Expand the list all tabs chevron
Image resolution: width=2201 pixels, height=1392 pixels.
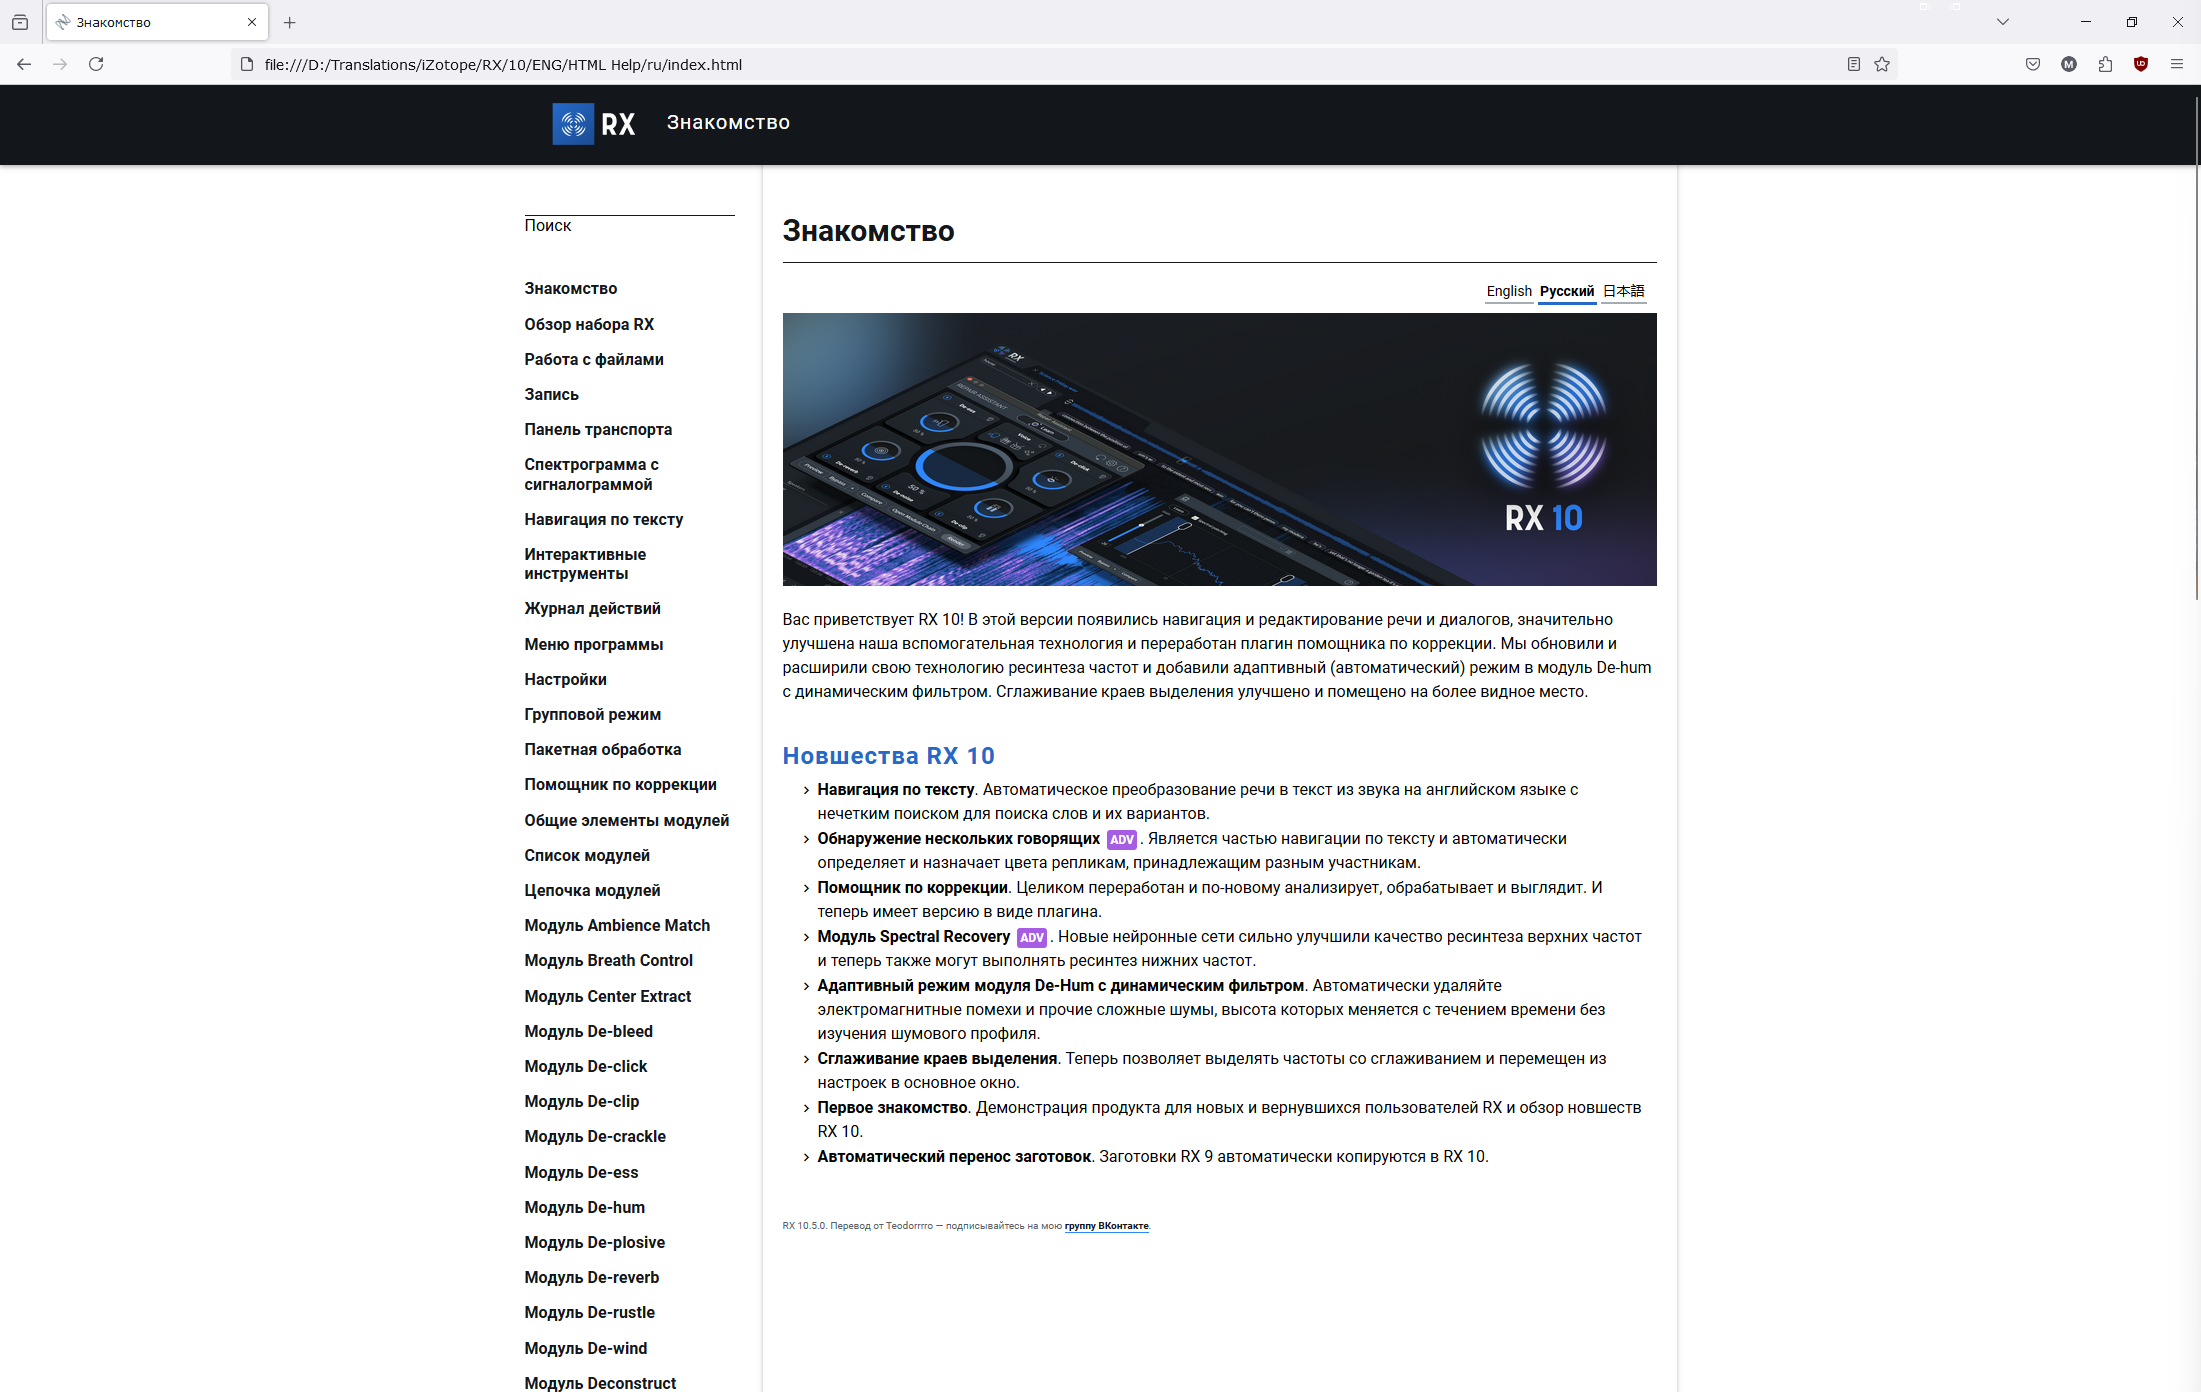(2002, 22)
